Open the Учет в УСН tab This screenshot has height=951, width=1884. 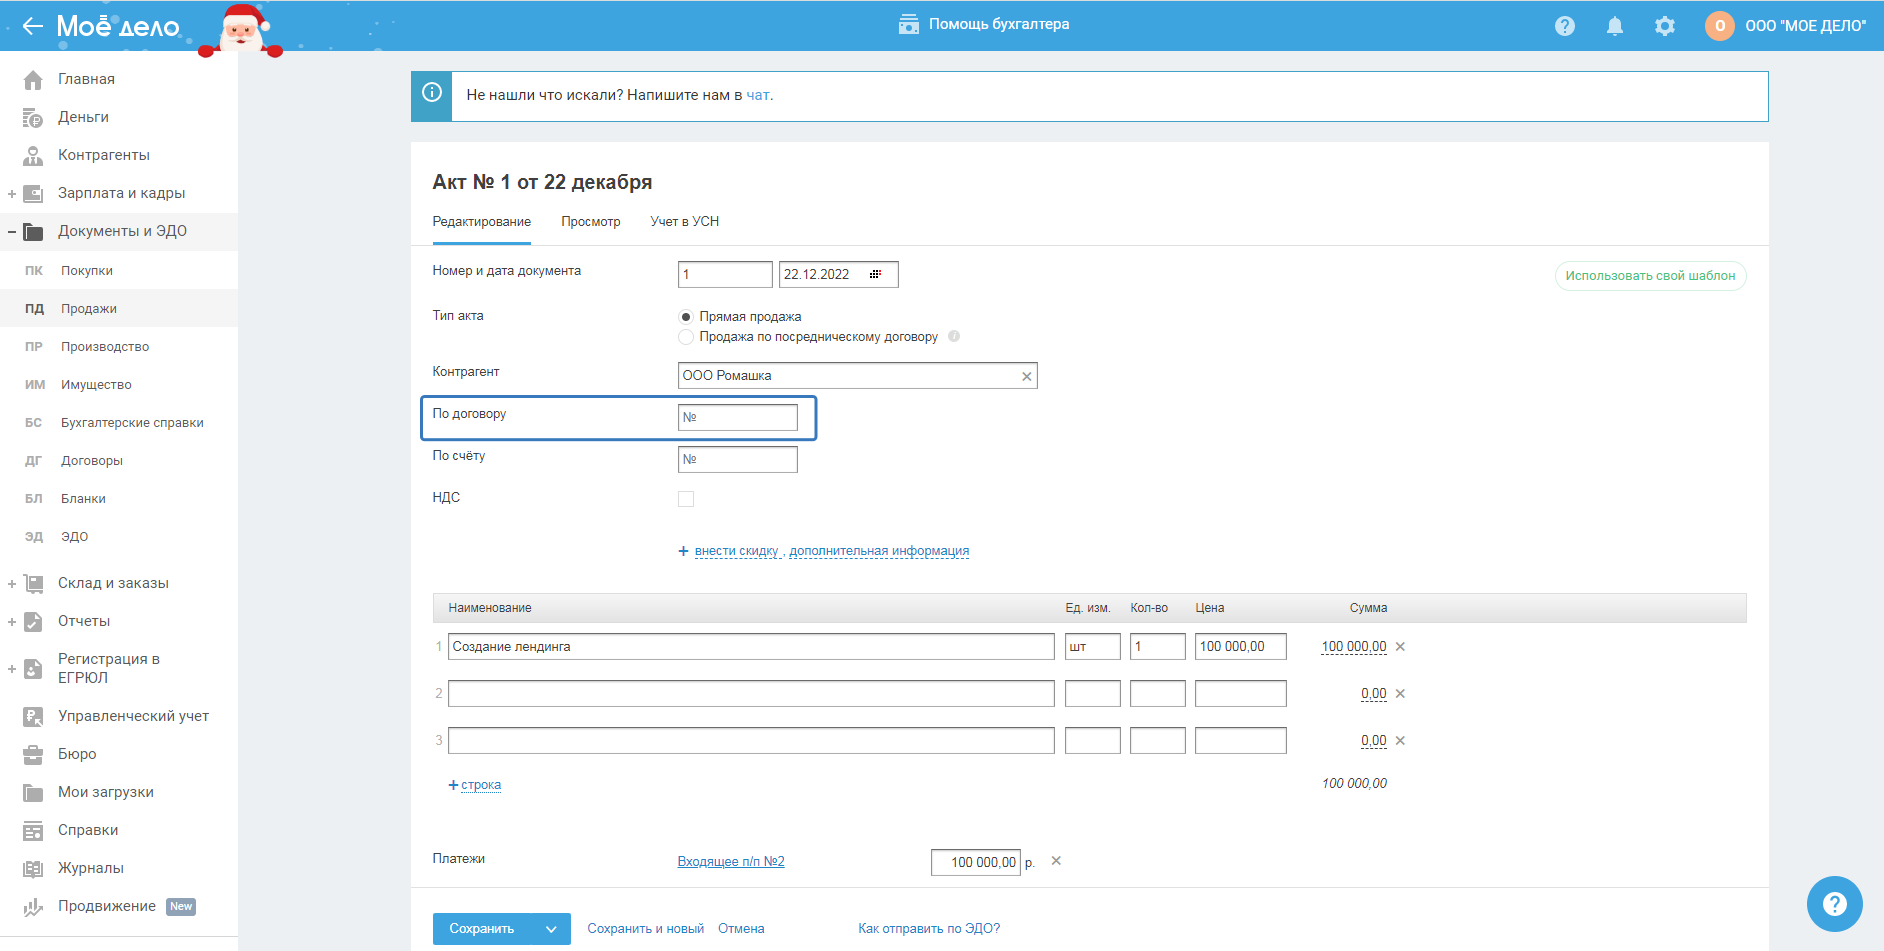[684, 222]
